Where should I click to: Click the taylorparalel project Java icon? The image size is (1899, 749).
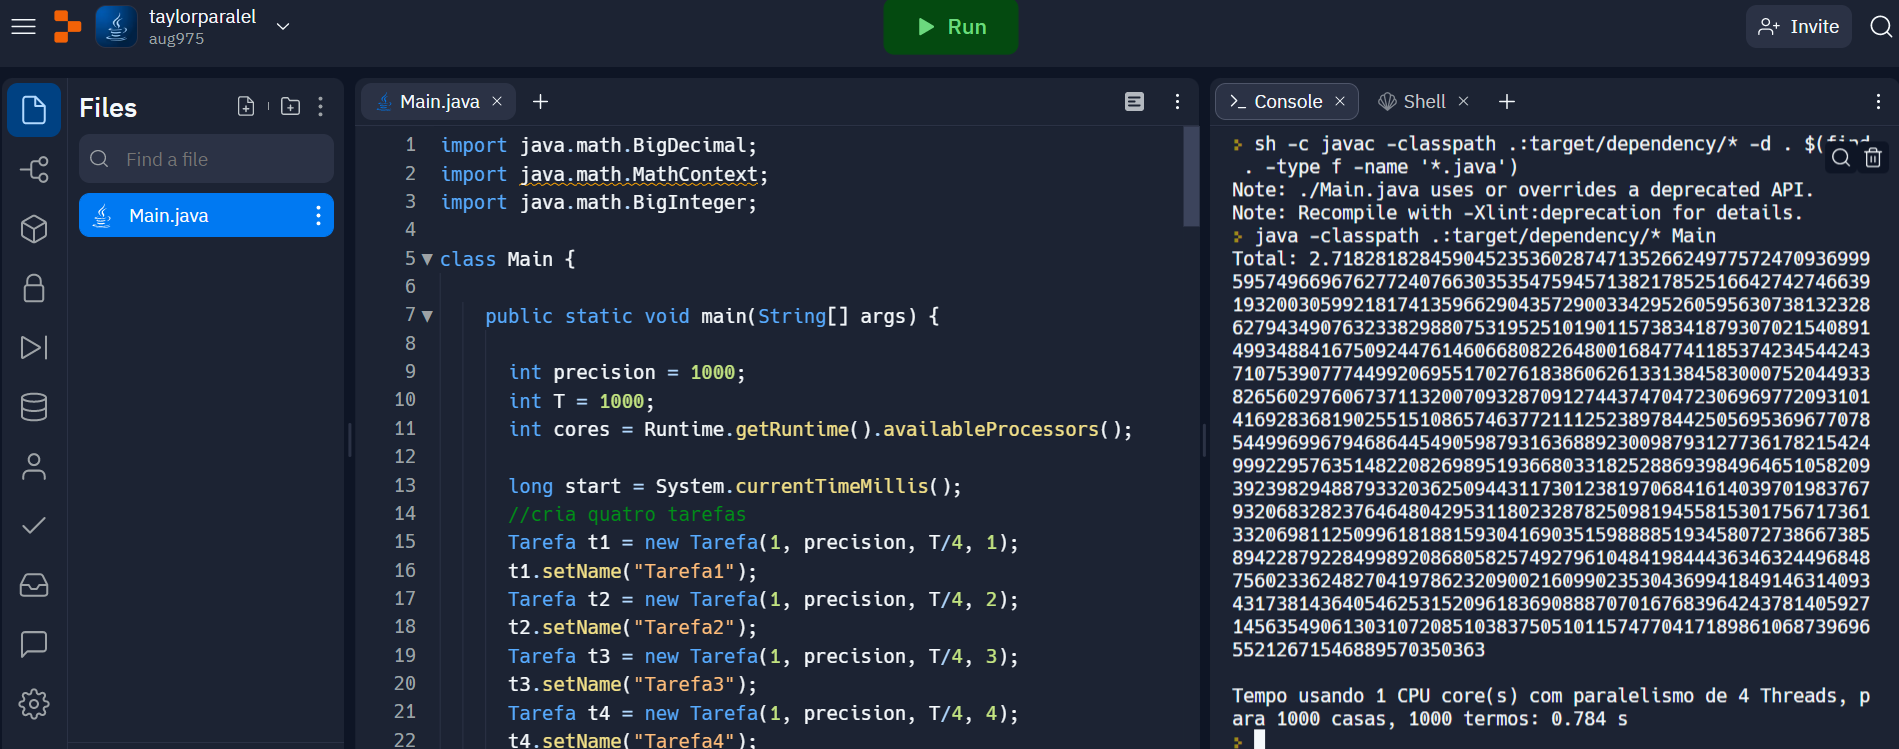click(116, 27)
